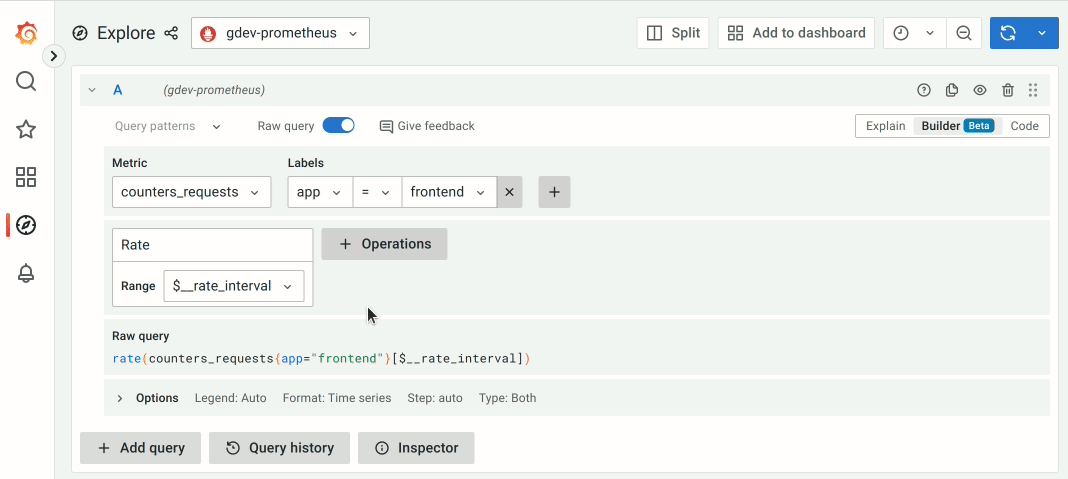This screenshot has height=479, width=1068.
Task: Delete query A with trash icon
Action: click(1008, 90)
